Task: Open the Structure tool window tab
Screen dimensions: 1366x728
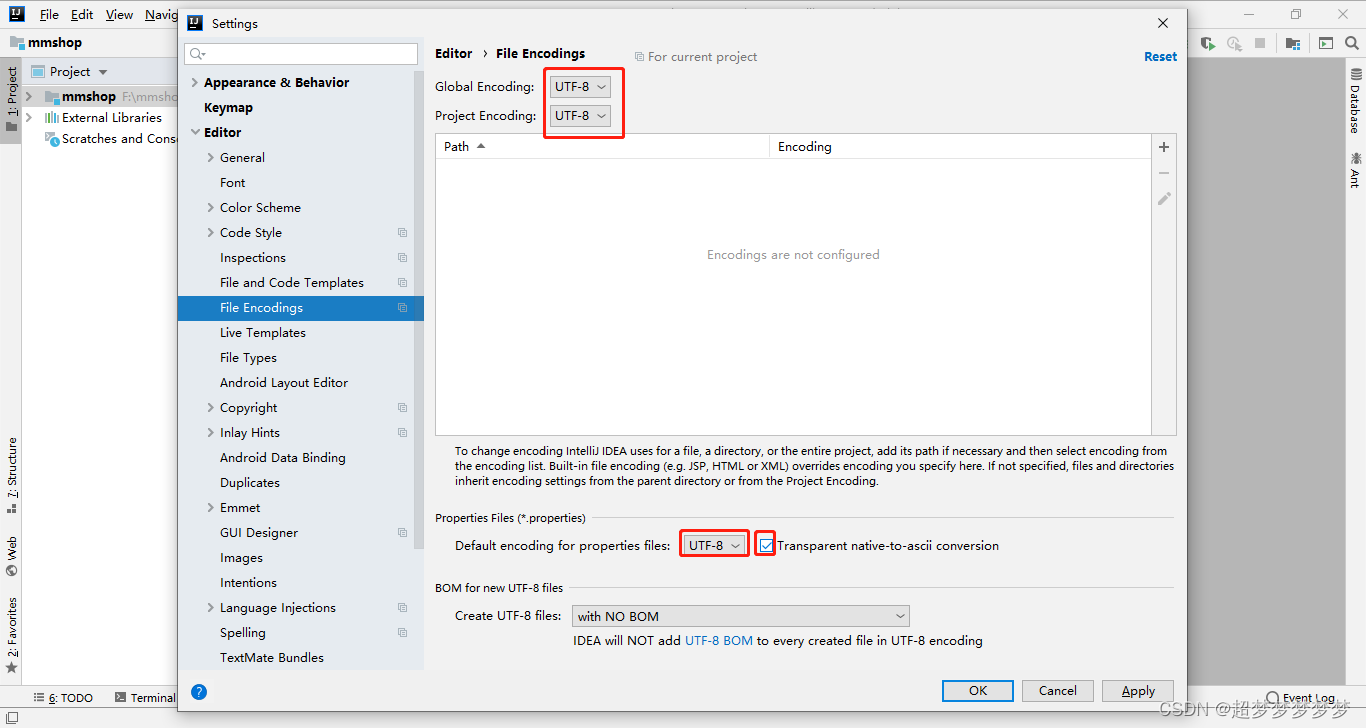Action: point(11,475)
